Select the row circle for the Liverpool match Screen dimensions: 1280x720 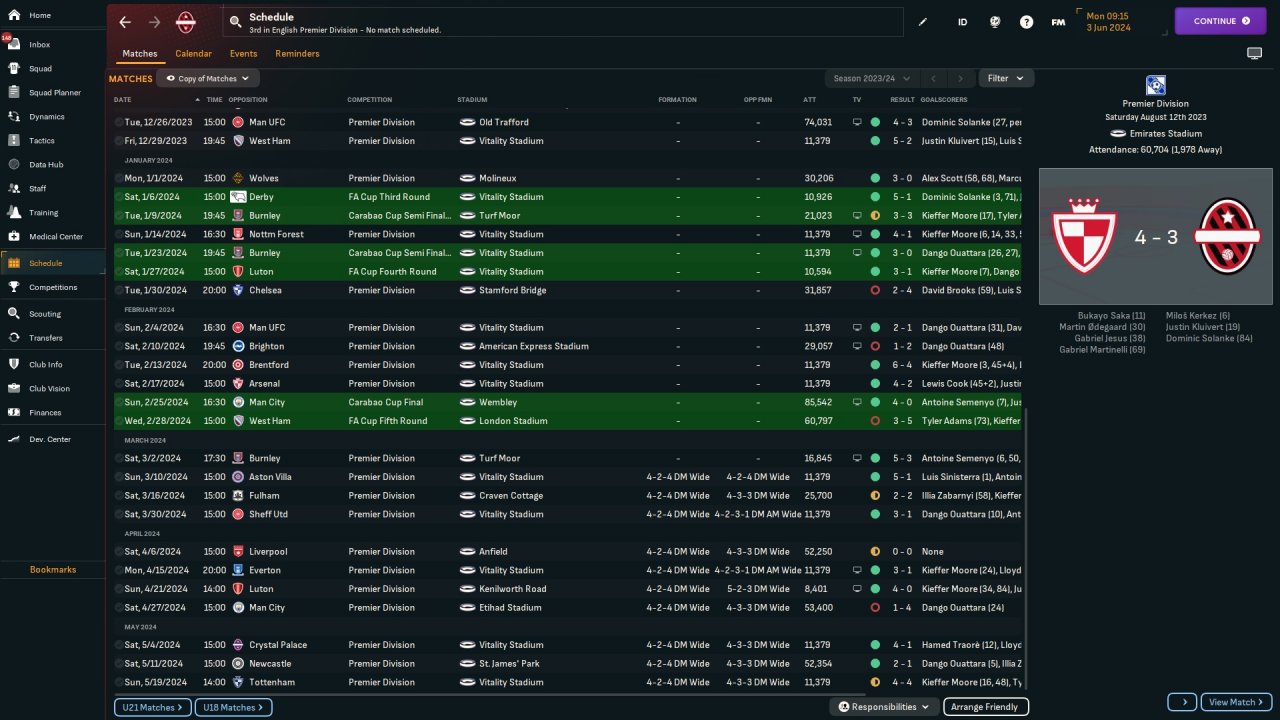(x=119, y=551)
